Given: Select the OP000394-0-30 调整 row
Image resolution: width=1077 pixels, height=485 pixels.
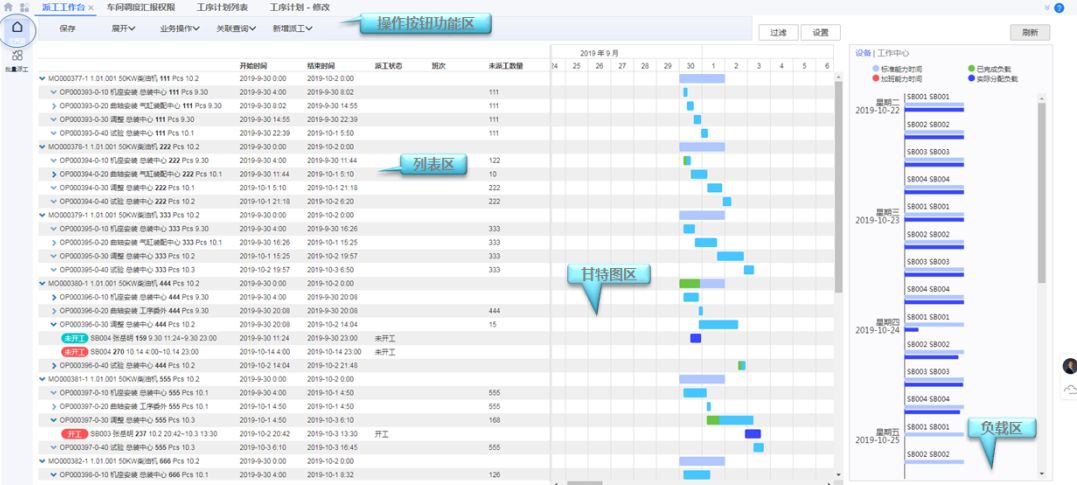Looking at the screenshot, I should pos(294,188).
